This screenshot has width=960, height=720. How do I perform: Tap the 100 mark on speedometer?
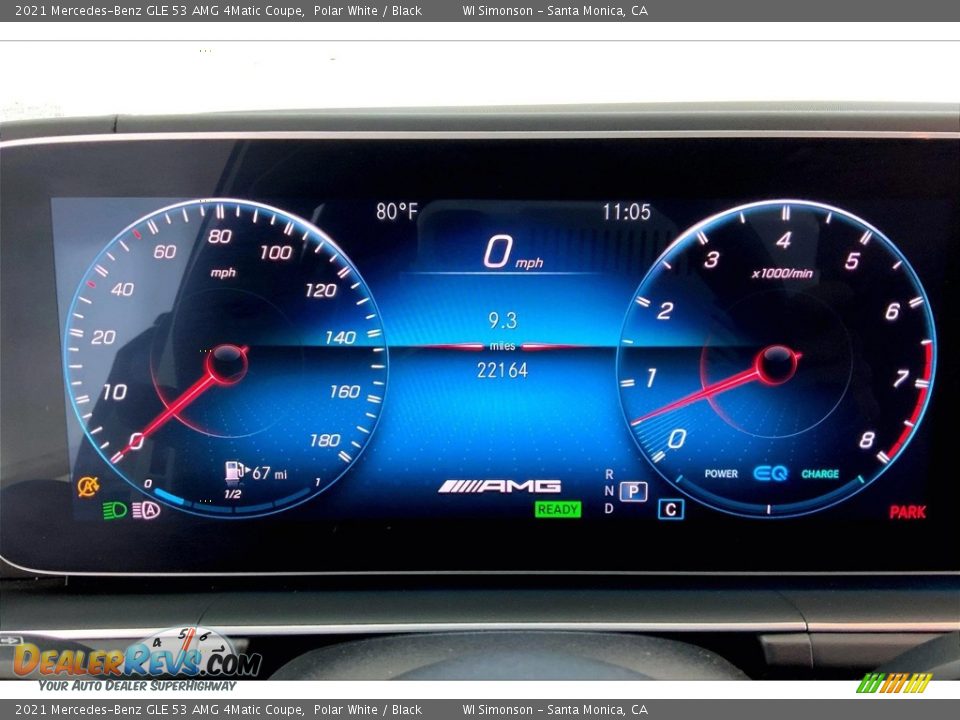coord(276,252)
